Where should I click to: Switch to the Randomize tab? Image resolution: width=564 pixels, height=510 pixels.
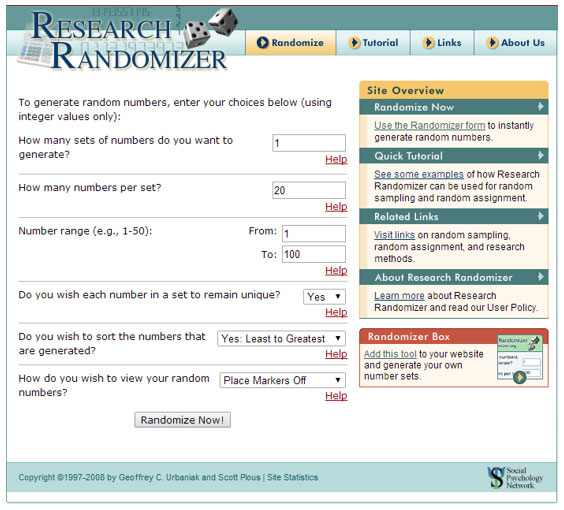click(291, 43)
